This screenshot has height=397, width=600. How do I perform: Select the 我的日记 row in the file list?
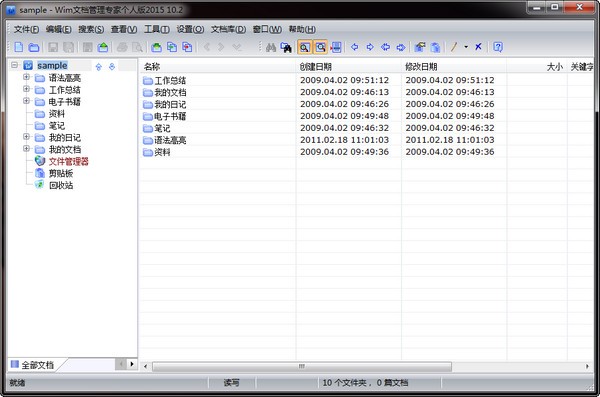coord(366,104)
